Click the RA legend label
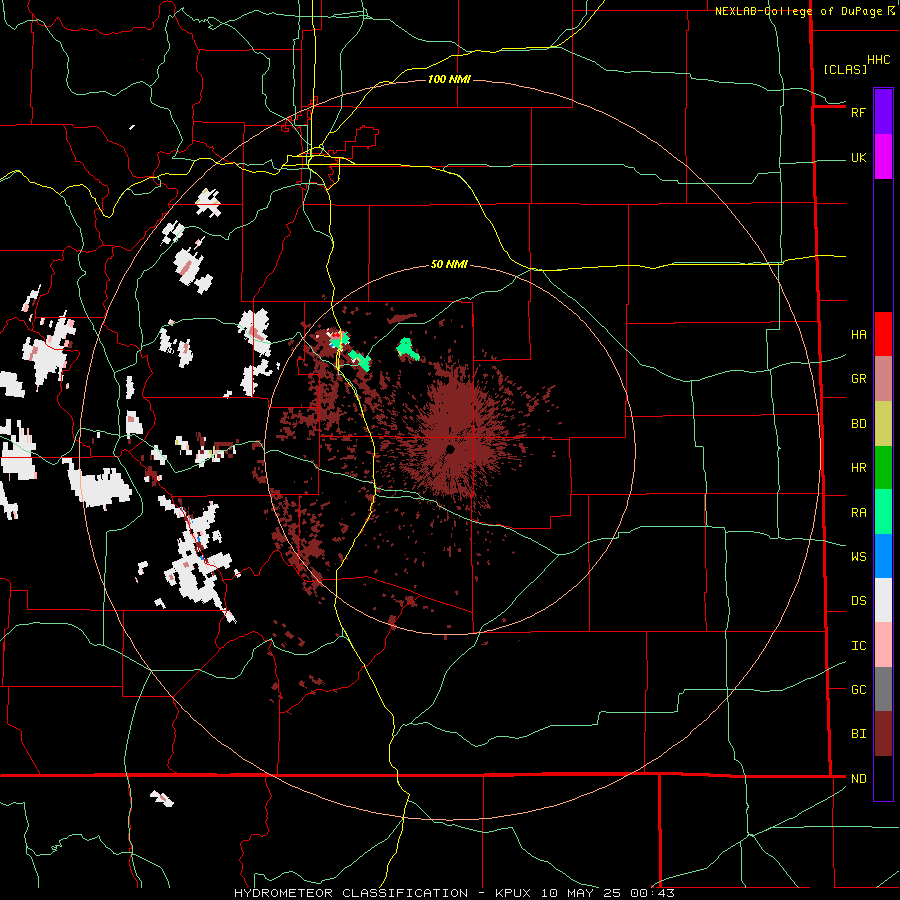Image resolution: width=900 pixels, height=900 pixels. pos(858,513)
